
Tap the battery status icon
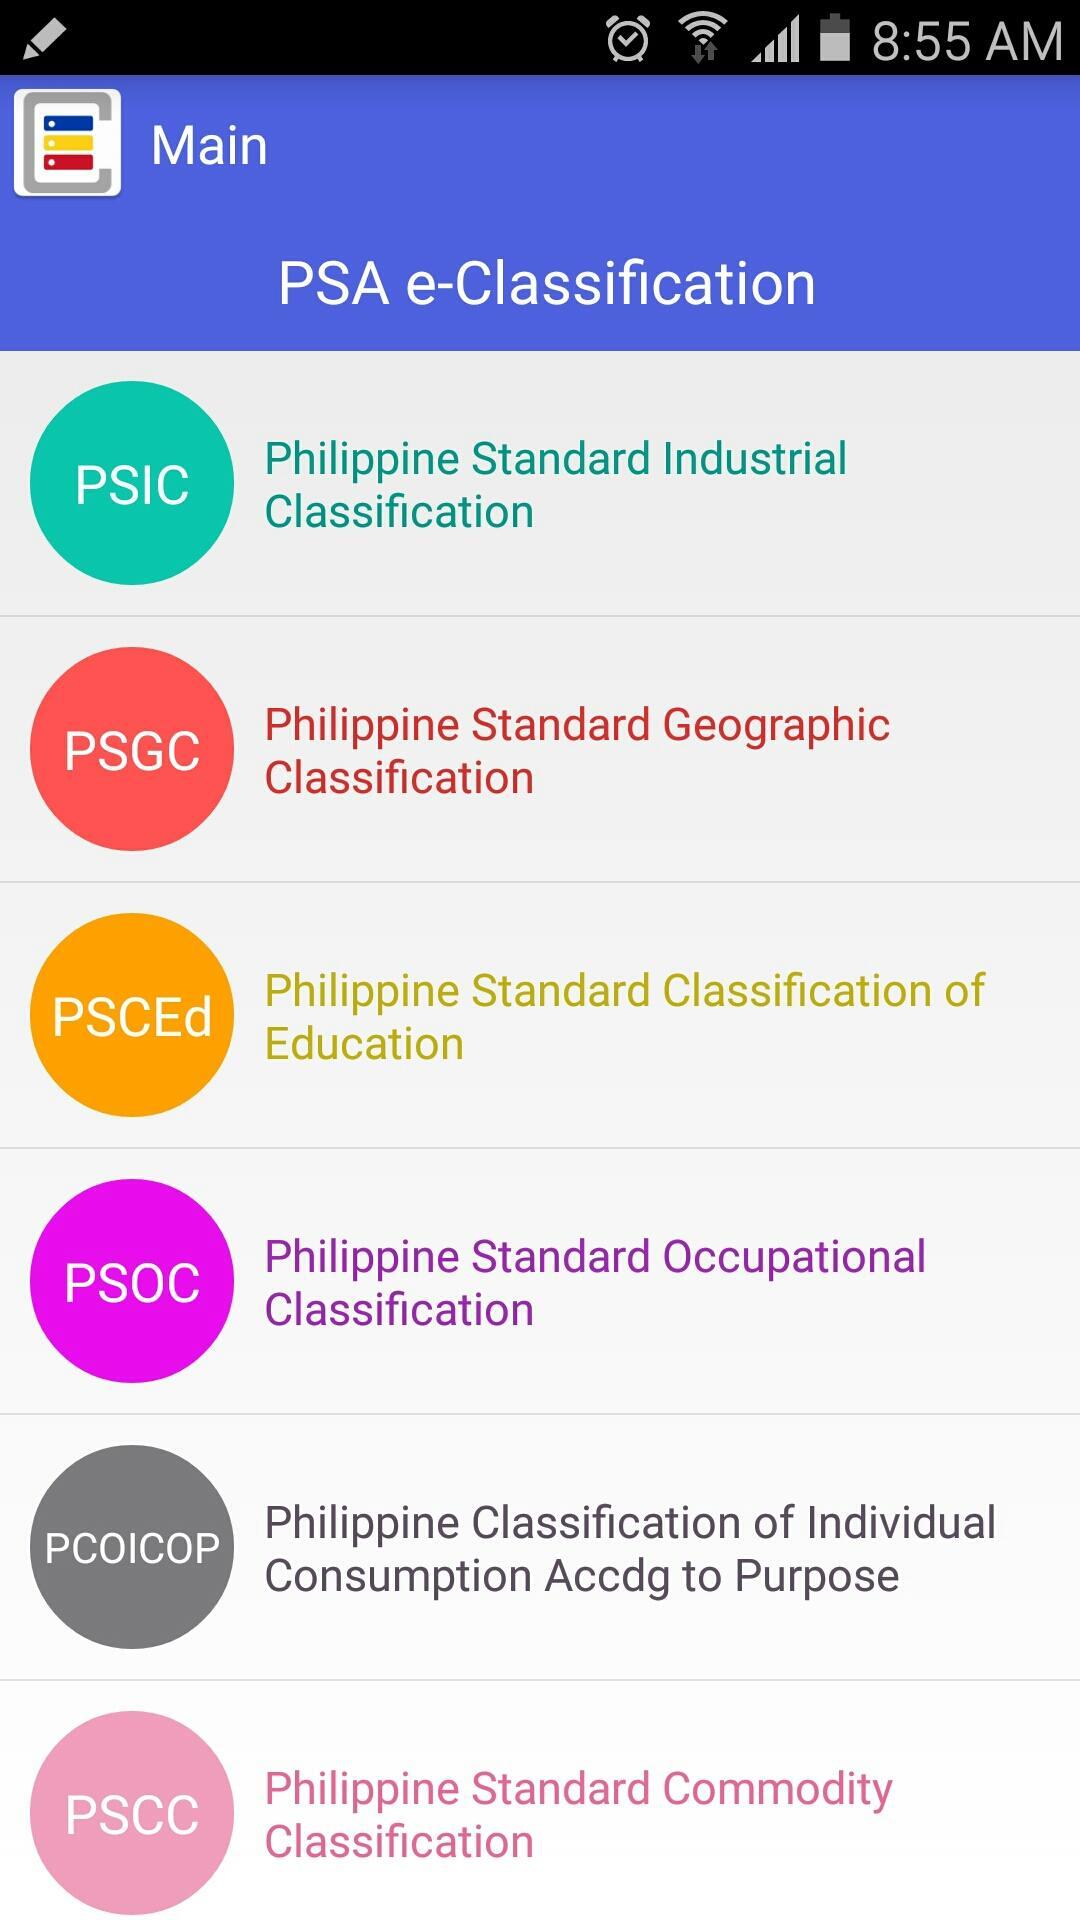pyautogui.click(x=835, y=38)
